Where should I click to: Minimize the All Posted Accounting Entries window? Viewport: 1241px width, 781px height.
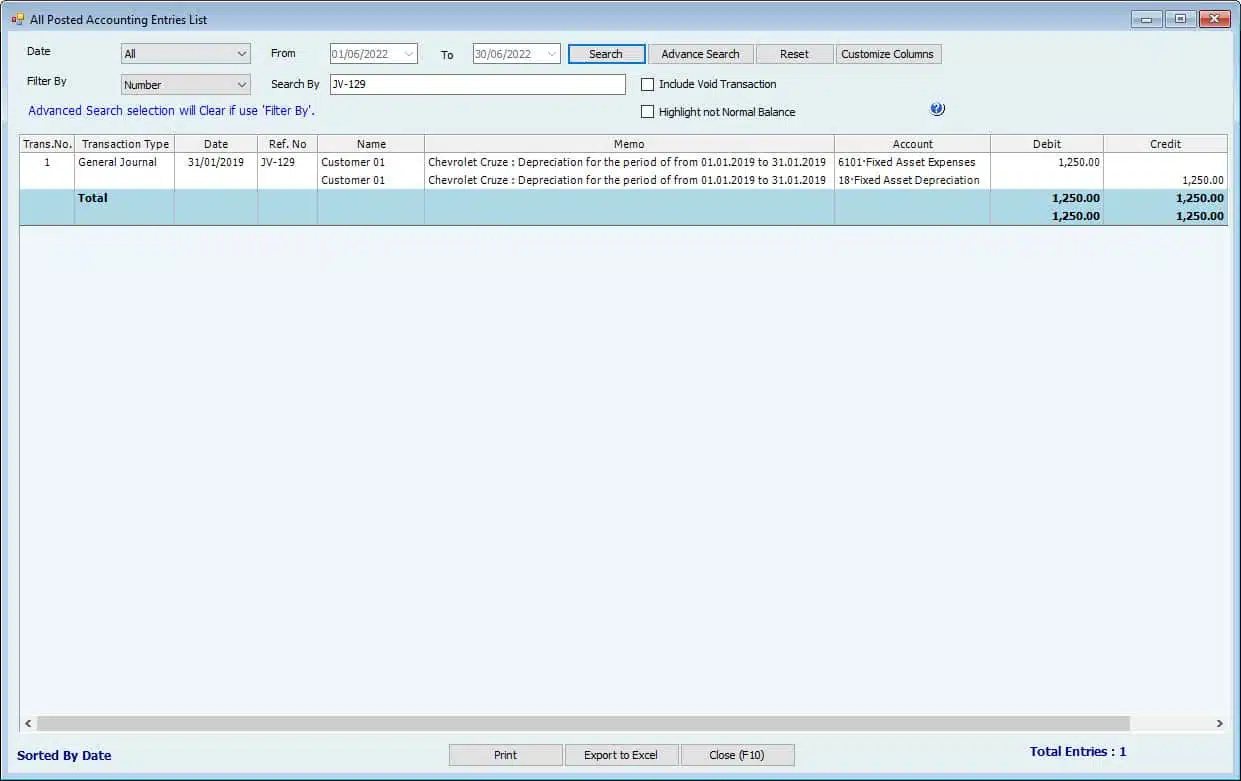pos(1146,19)
